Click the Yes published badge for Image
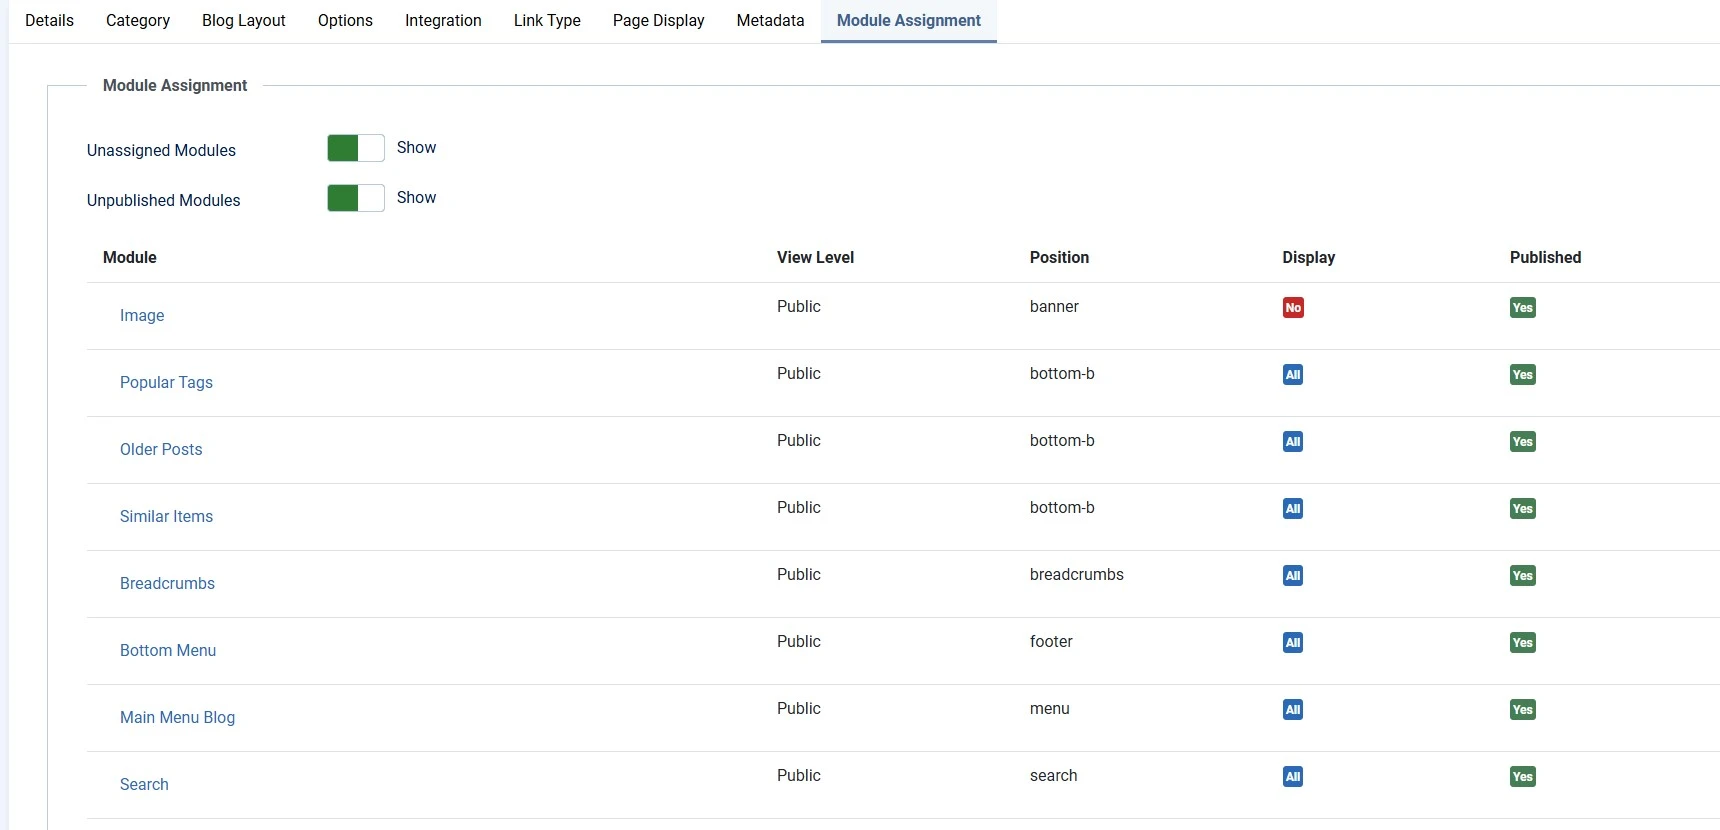This screenshot has width=1720, height=830. tap(1523, 308)
